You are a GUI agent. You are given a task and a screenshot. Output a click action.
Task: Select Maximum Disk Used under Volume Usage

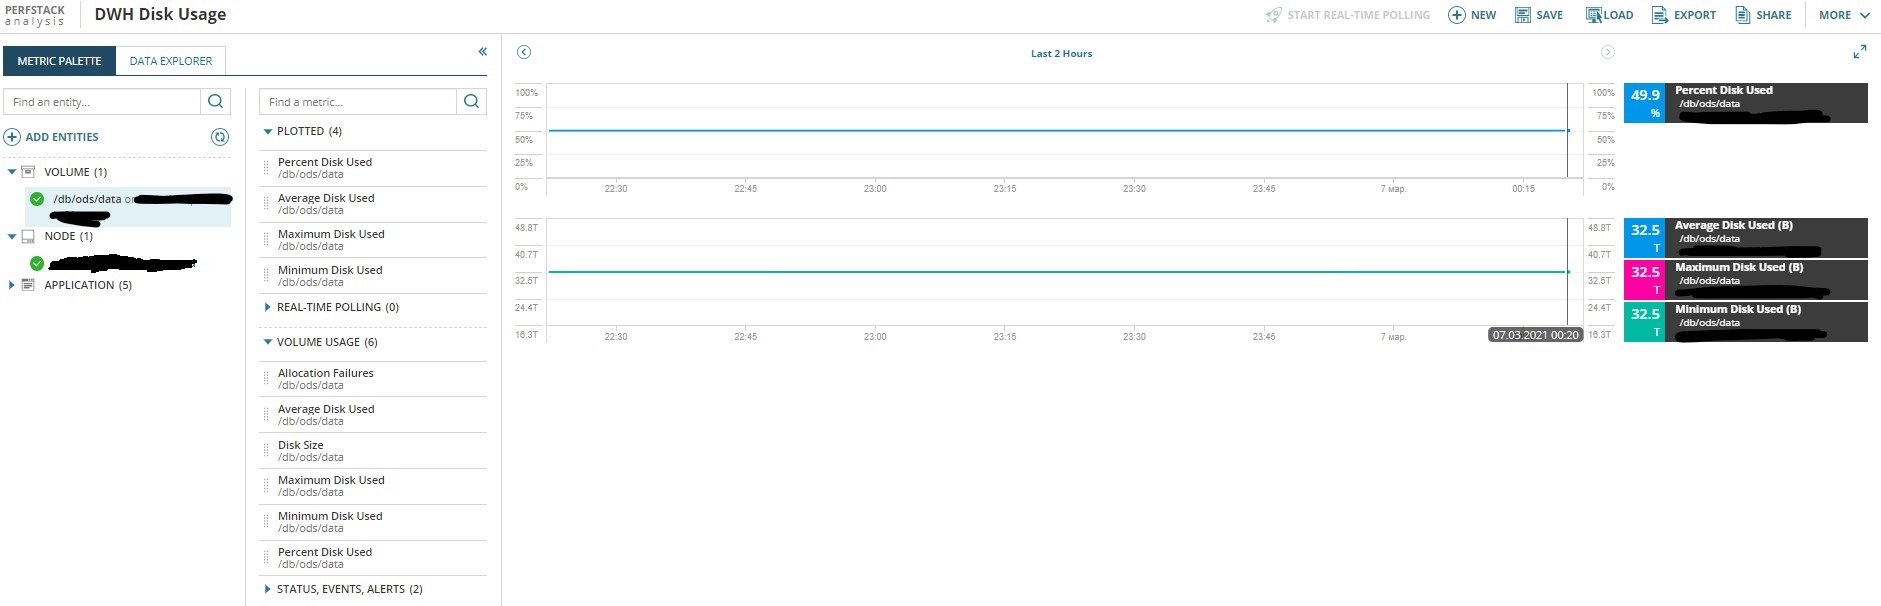(x=373, y=486)
